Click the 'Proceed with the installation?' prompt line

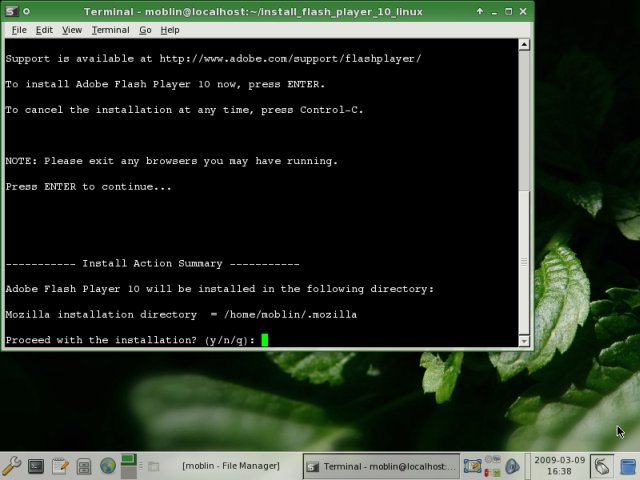pyautogui.click(x=130, y=340)
